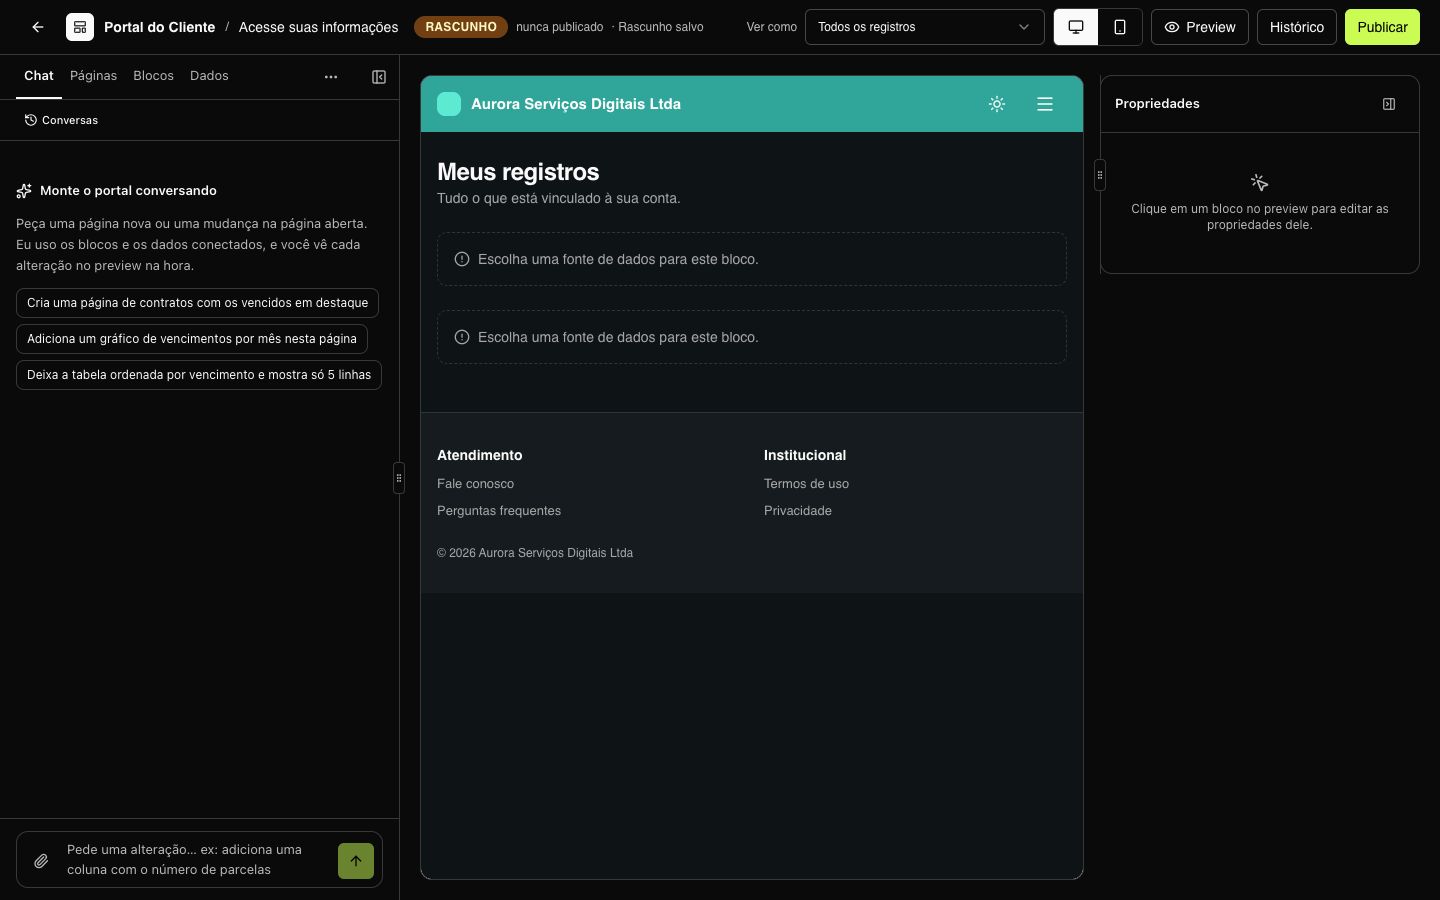The width and height of the screenshot is (1440, 900).
Task: Open Conversas history
Action: pos(61,120)
